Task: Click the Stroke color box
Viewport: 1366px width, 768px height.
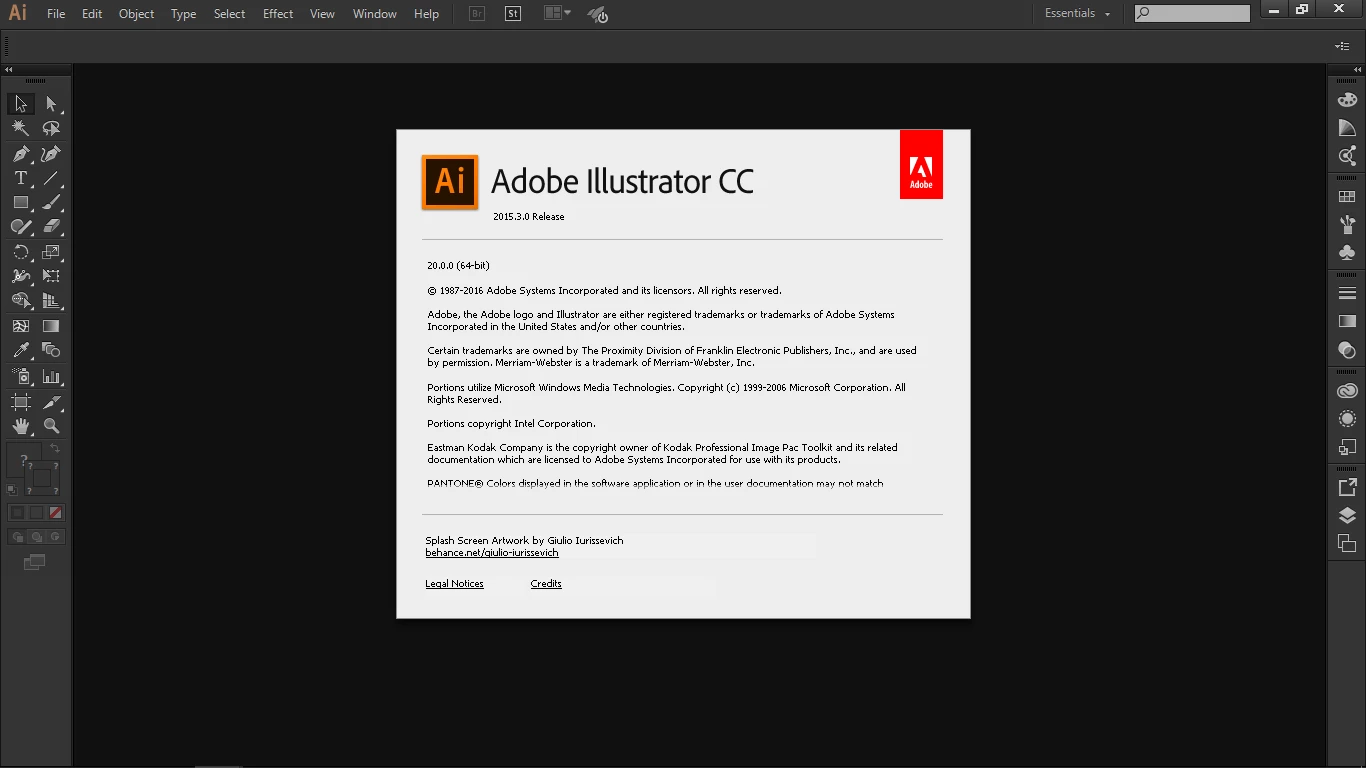Action: [x=44, y=480]
